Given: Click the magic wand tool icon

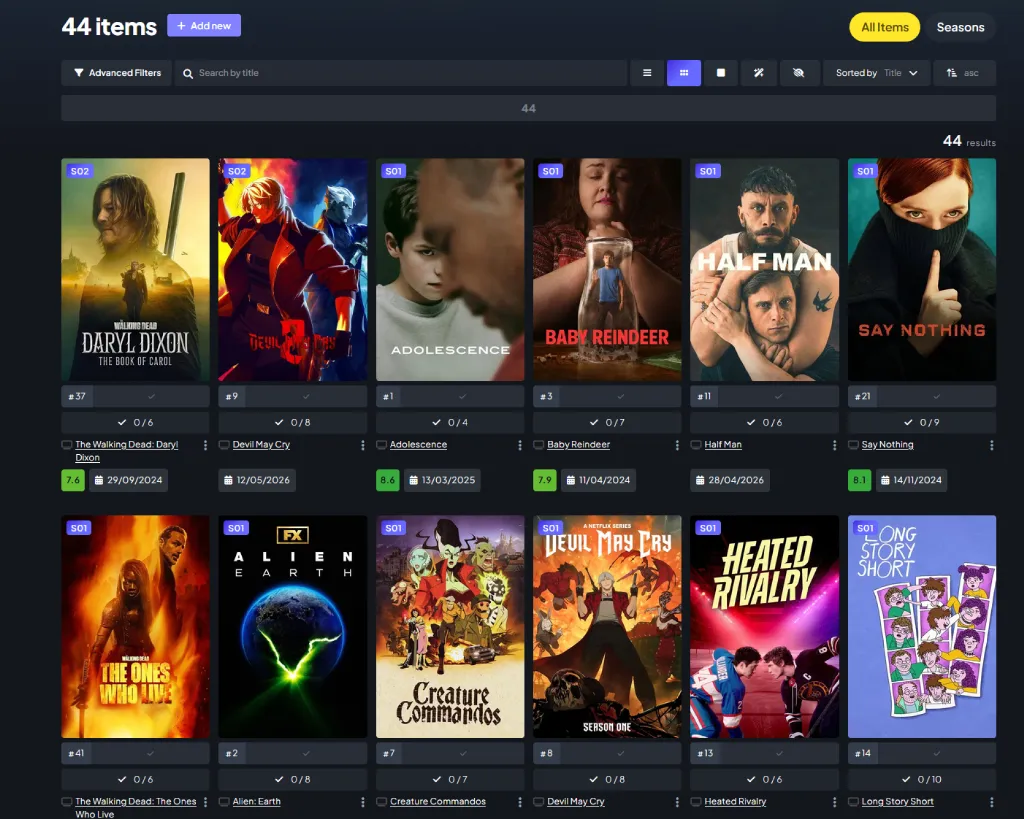Looking at the screenshot, I should click(758, 73).
